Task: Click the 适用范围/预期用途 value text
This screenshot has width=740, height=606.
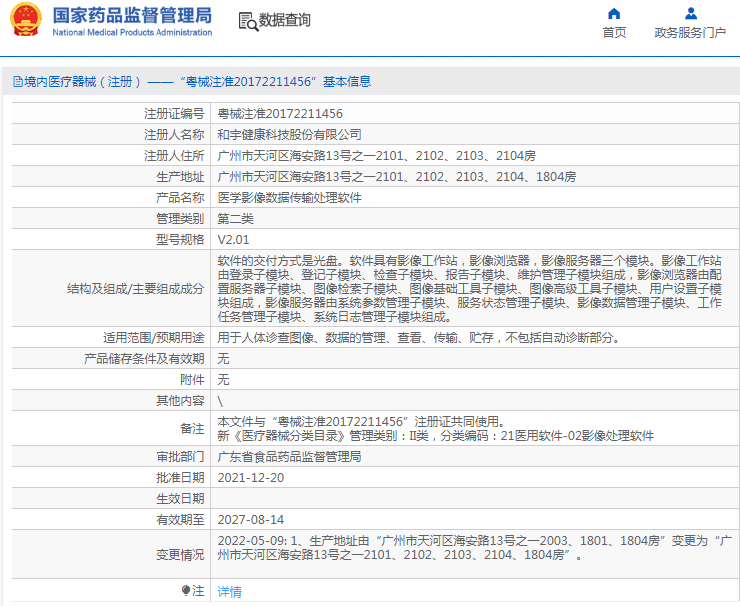Action: tap(418, 337)
